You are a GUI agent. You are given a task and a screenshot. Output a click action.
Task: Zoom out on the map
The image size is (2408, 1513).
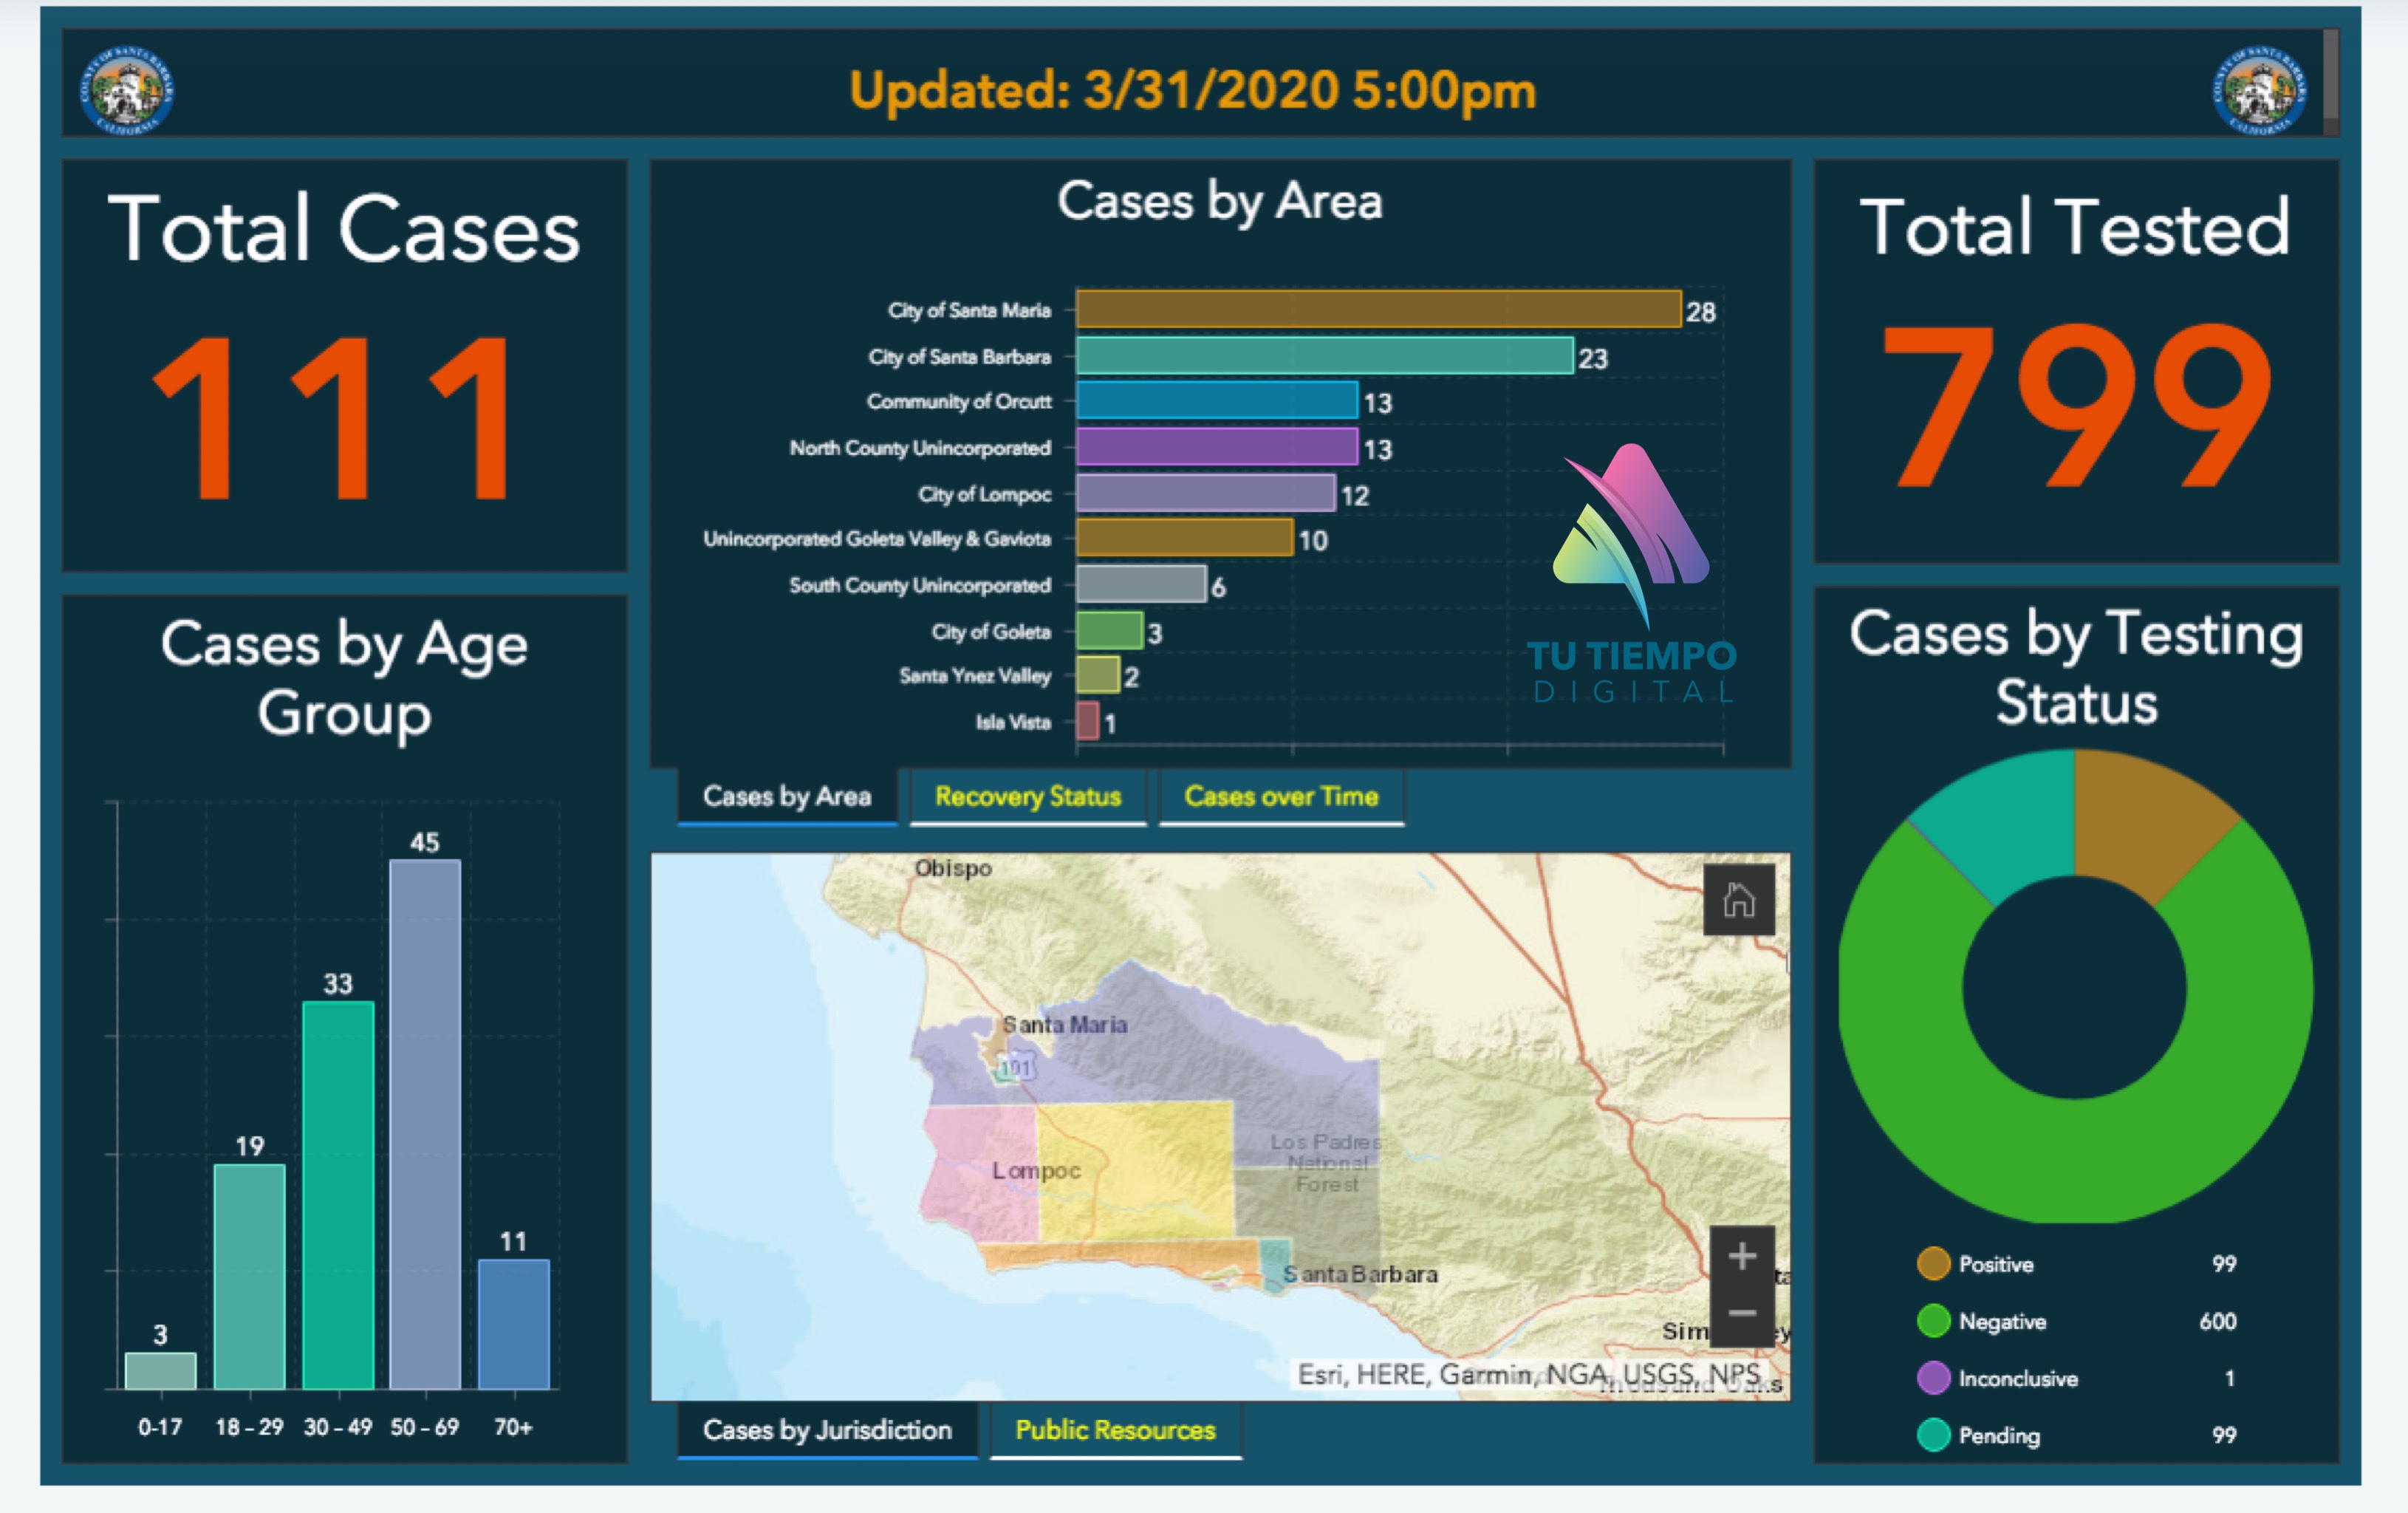pos(1741,1313)
